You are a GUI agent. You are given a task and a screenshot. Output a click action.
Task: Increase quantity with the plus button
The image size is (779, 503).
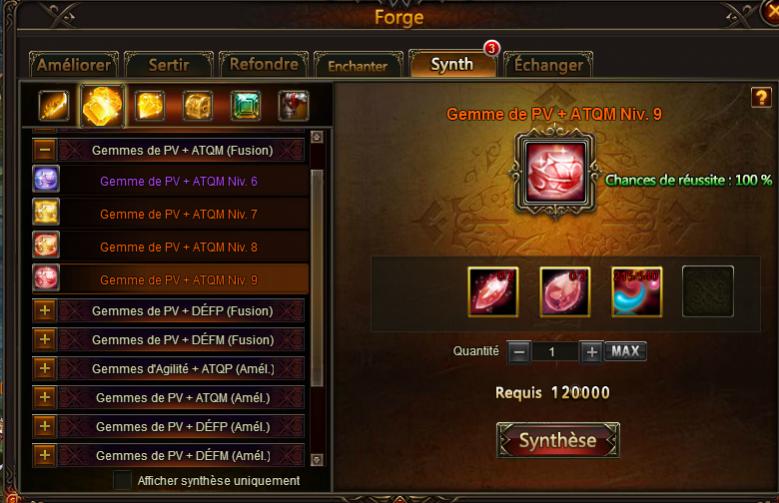591,352
